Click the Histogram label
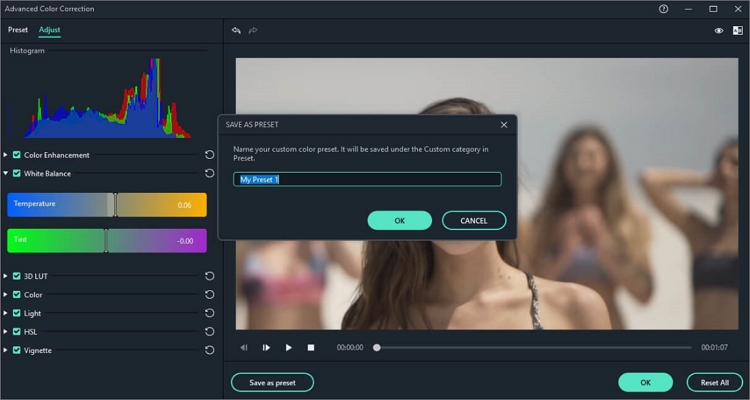The image size is (750, 400). (x=27, y=51)
